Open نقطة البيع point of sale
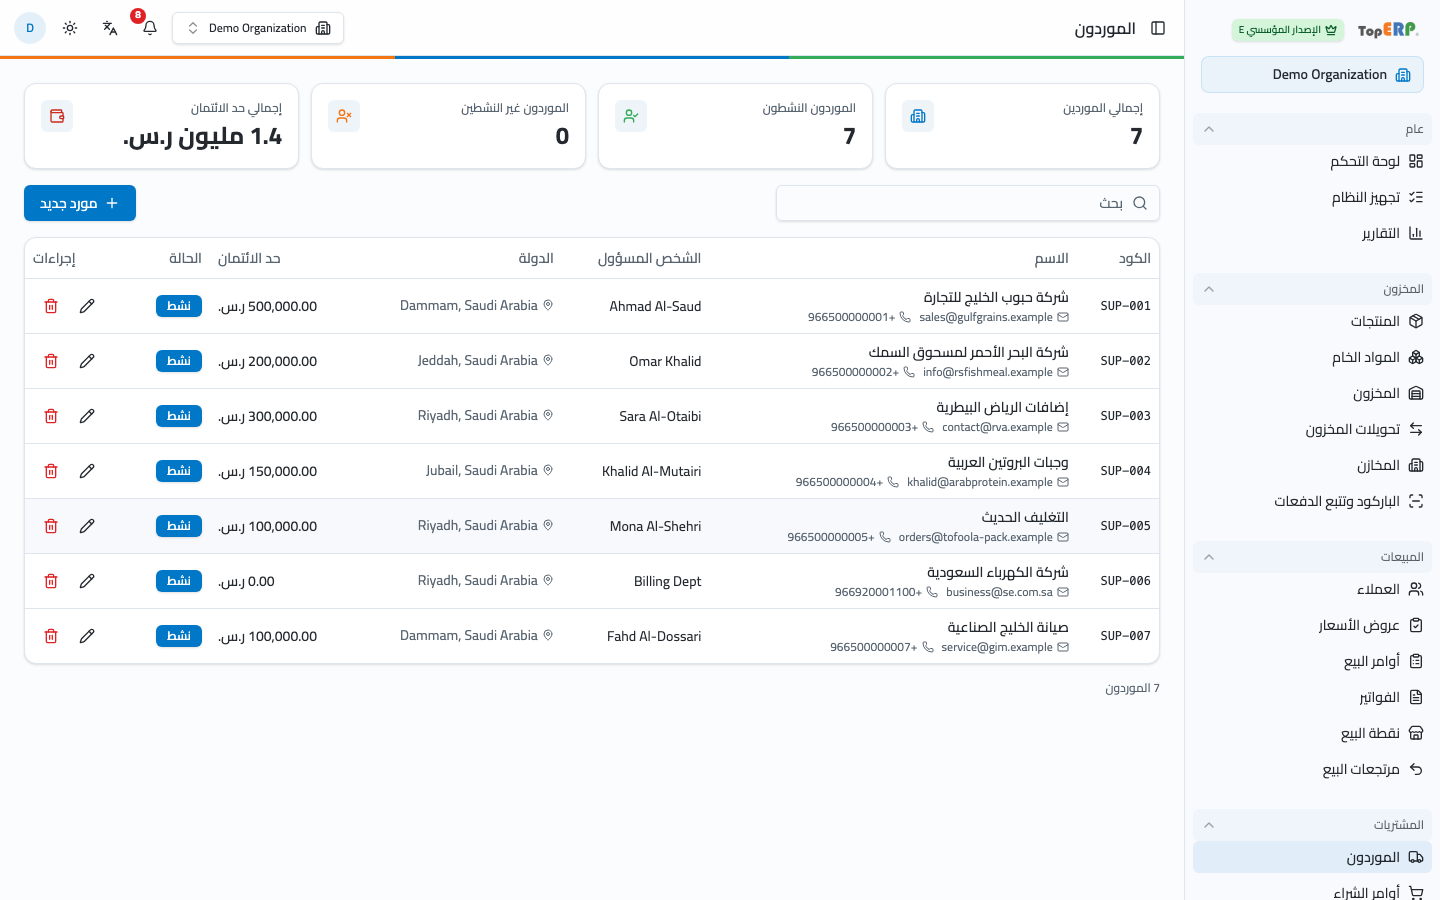Image resolution: width=1440 pixels, height=900 pixels. [x=1312, y=733]
